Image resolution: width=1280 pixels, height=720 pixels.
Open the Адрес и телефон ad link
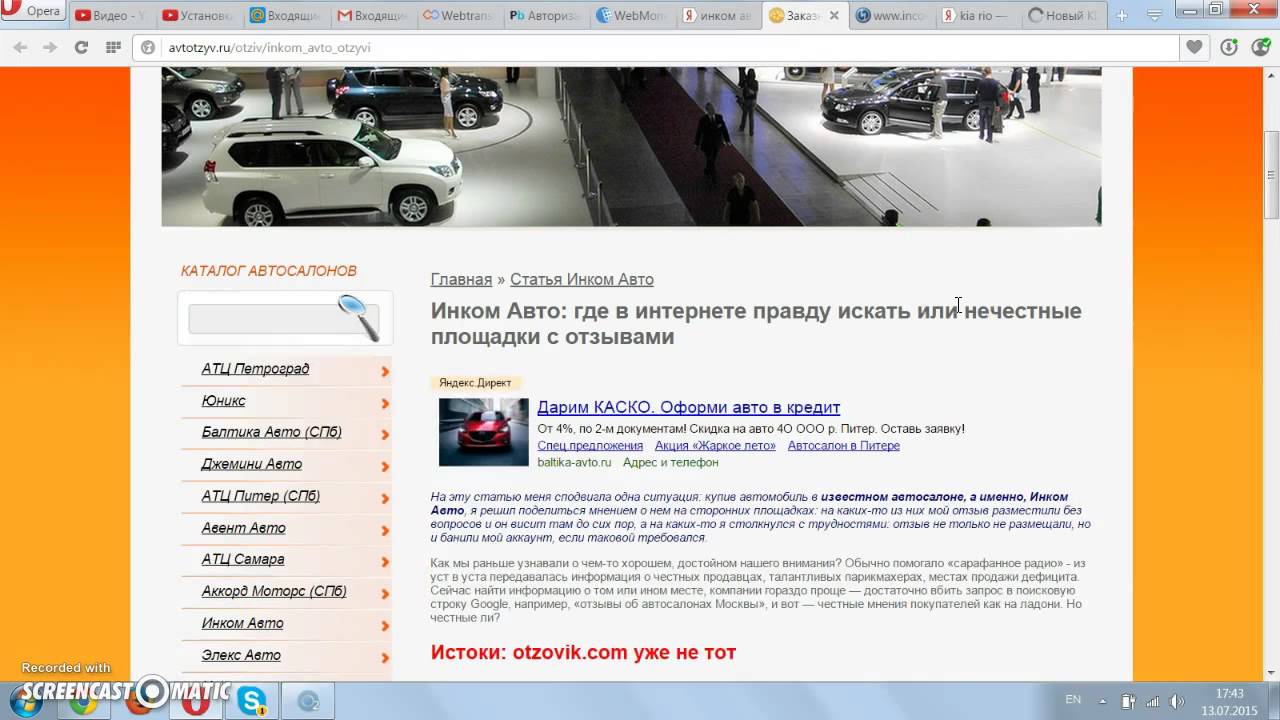pyautogui.click(x=670, y=463)
